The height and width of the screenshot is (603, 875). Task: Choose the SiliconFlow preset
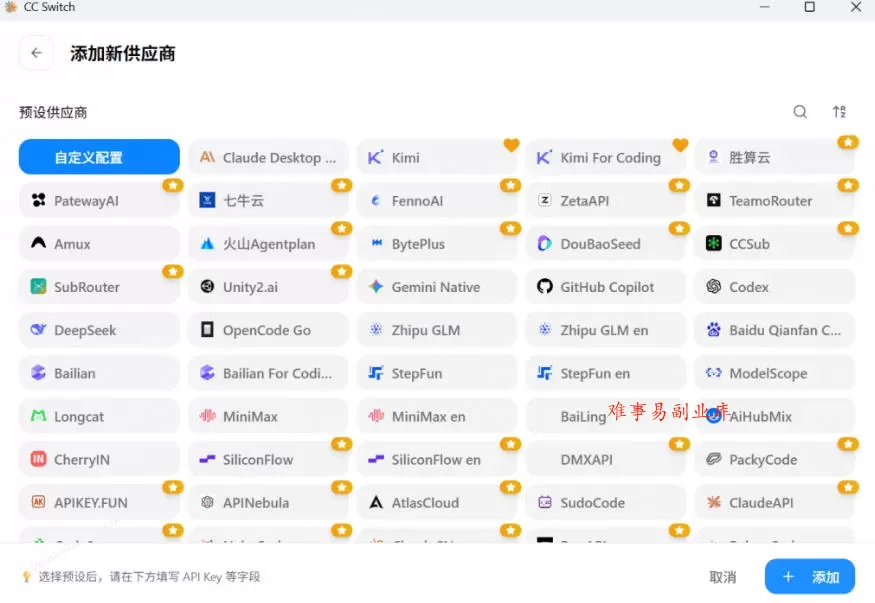tap(268, 459)
